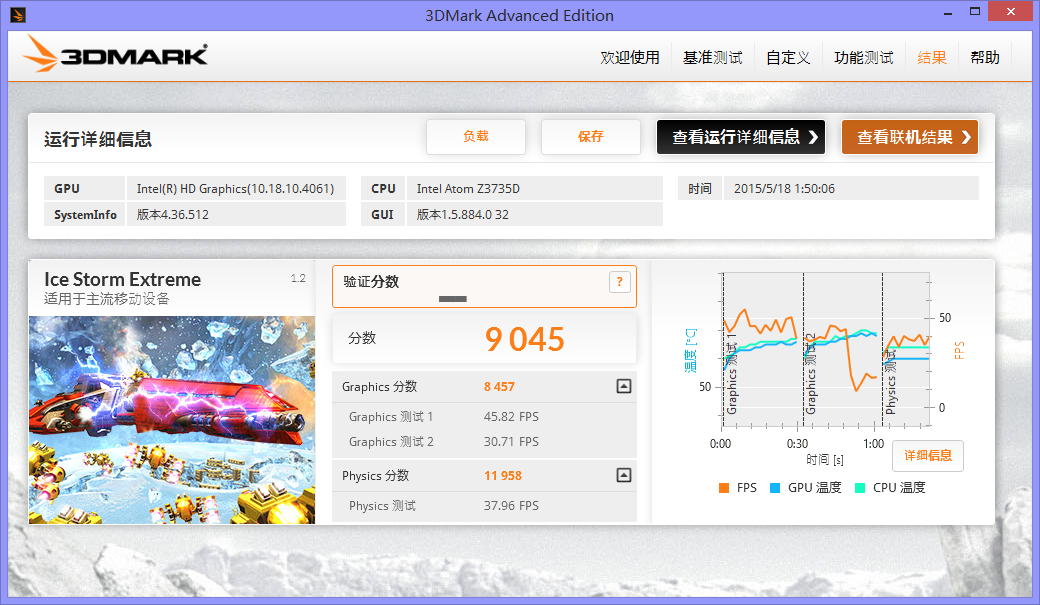This screenshot has height=605, width=1040.
Task: Click 查看运行详细信息 button
Action: click(x=741, y=137)
